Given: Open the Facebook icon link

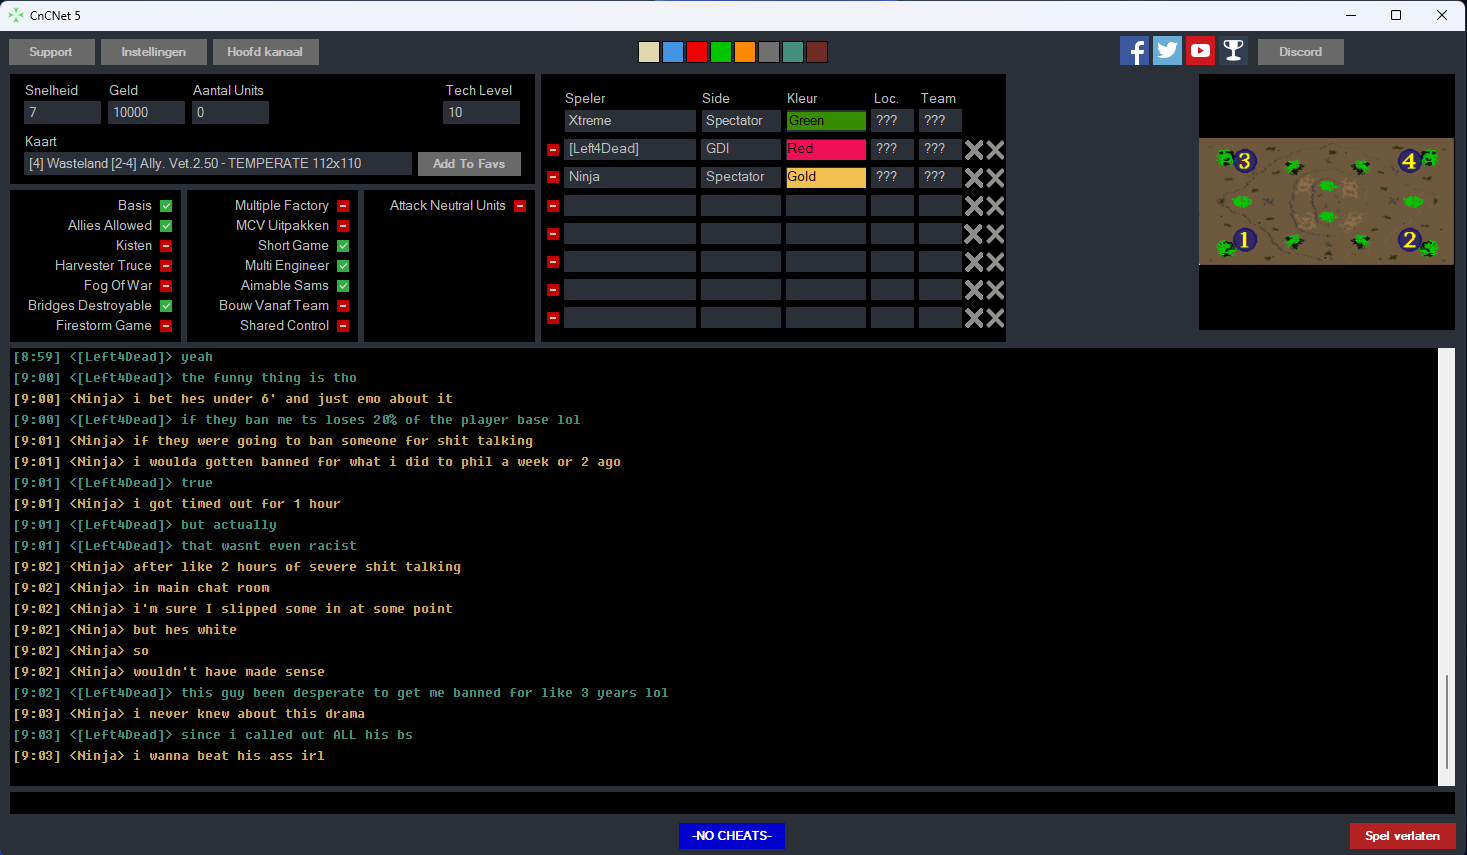Looking at the screenshot, I should [1134, 51].
